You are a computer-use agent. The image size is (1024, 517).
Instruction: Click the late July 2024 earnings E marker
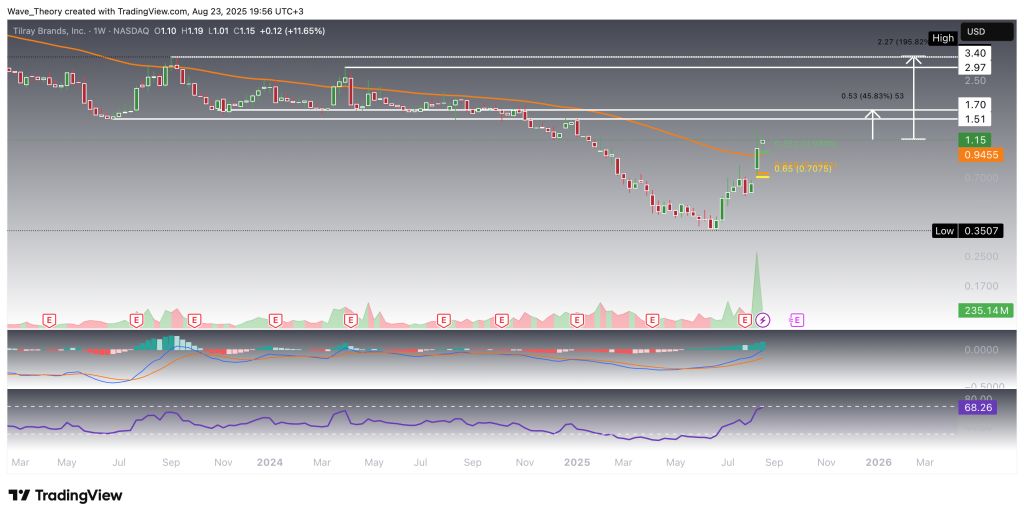pyautogui.click(x=443, y=320)
